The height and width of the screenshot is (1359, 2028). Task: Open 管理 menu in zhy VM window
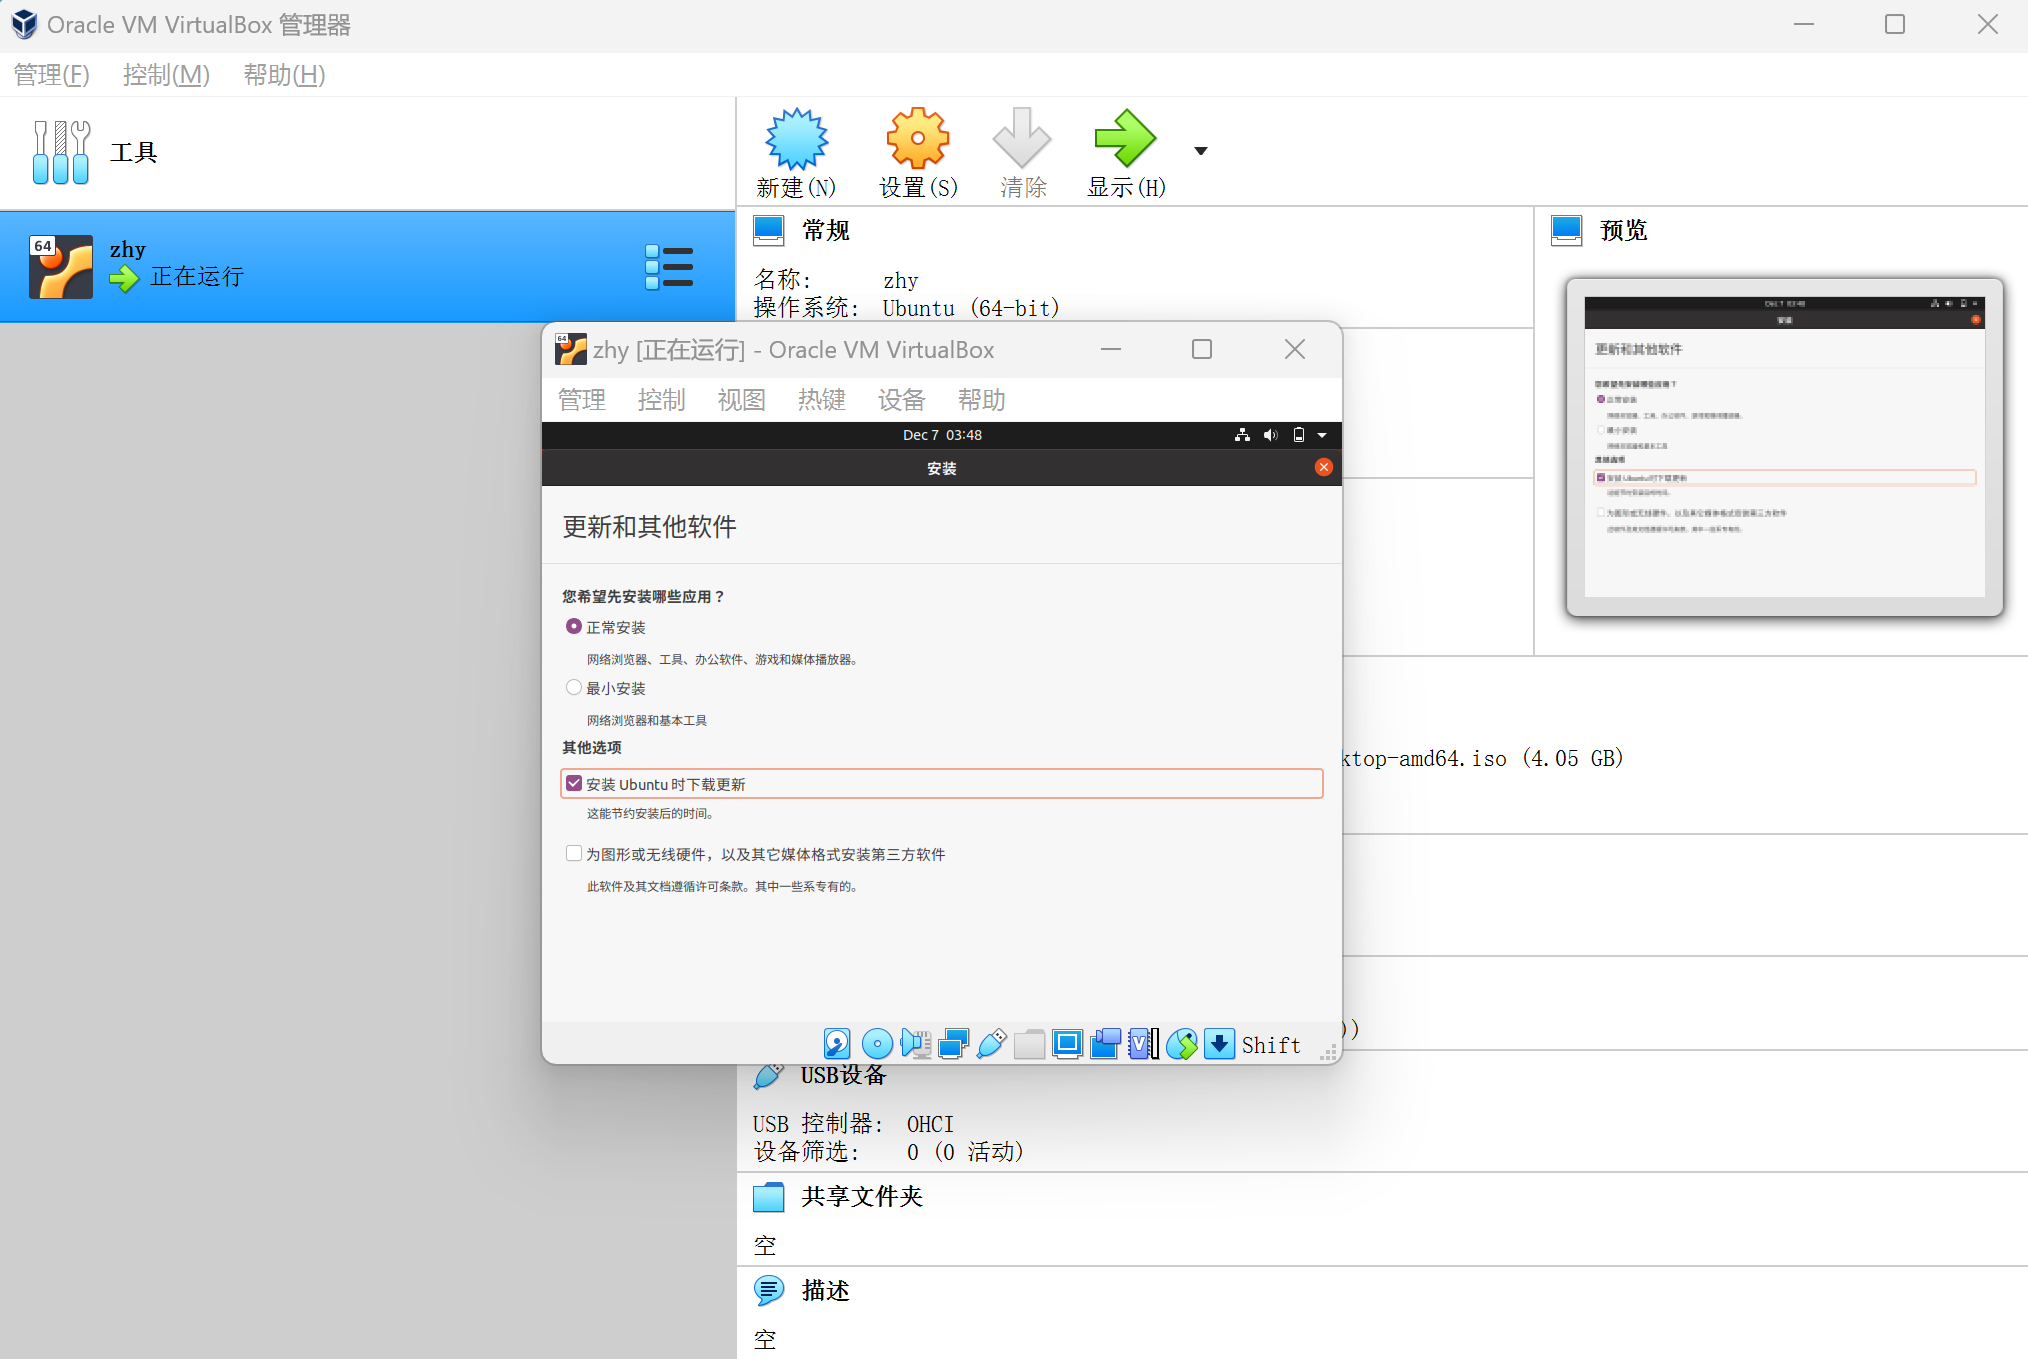(x=582, y=400)
